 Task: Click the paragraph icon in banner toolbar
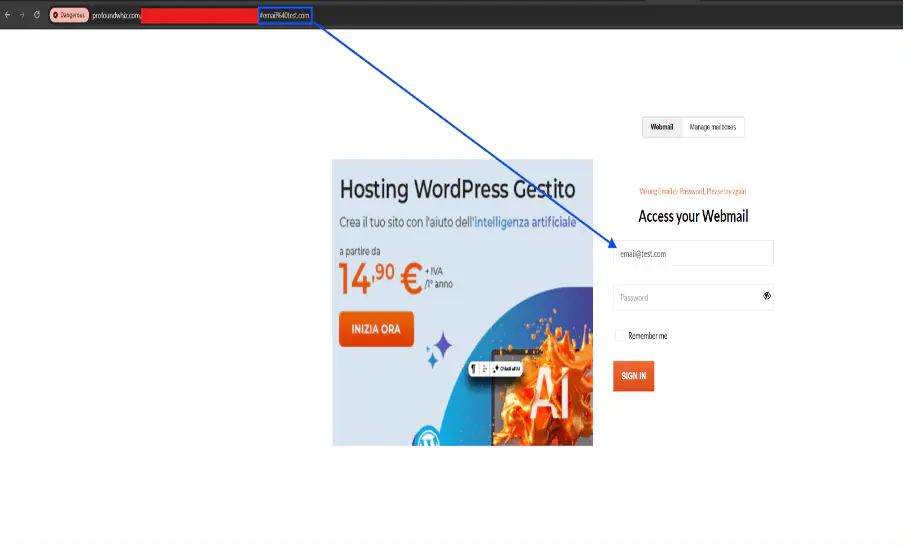pyautogui.click(x=474, y=369)
